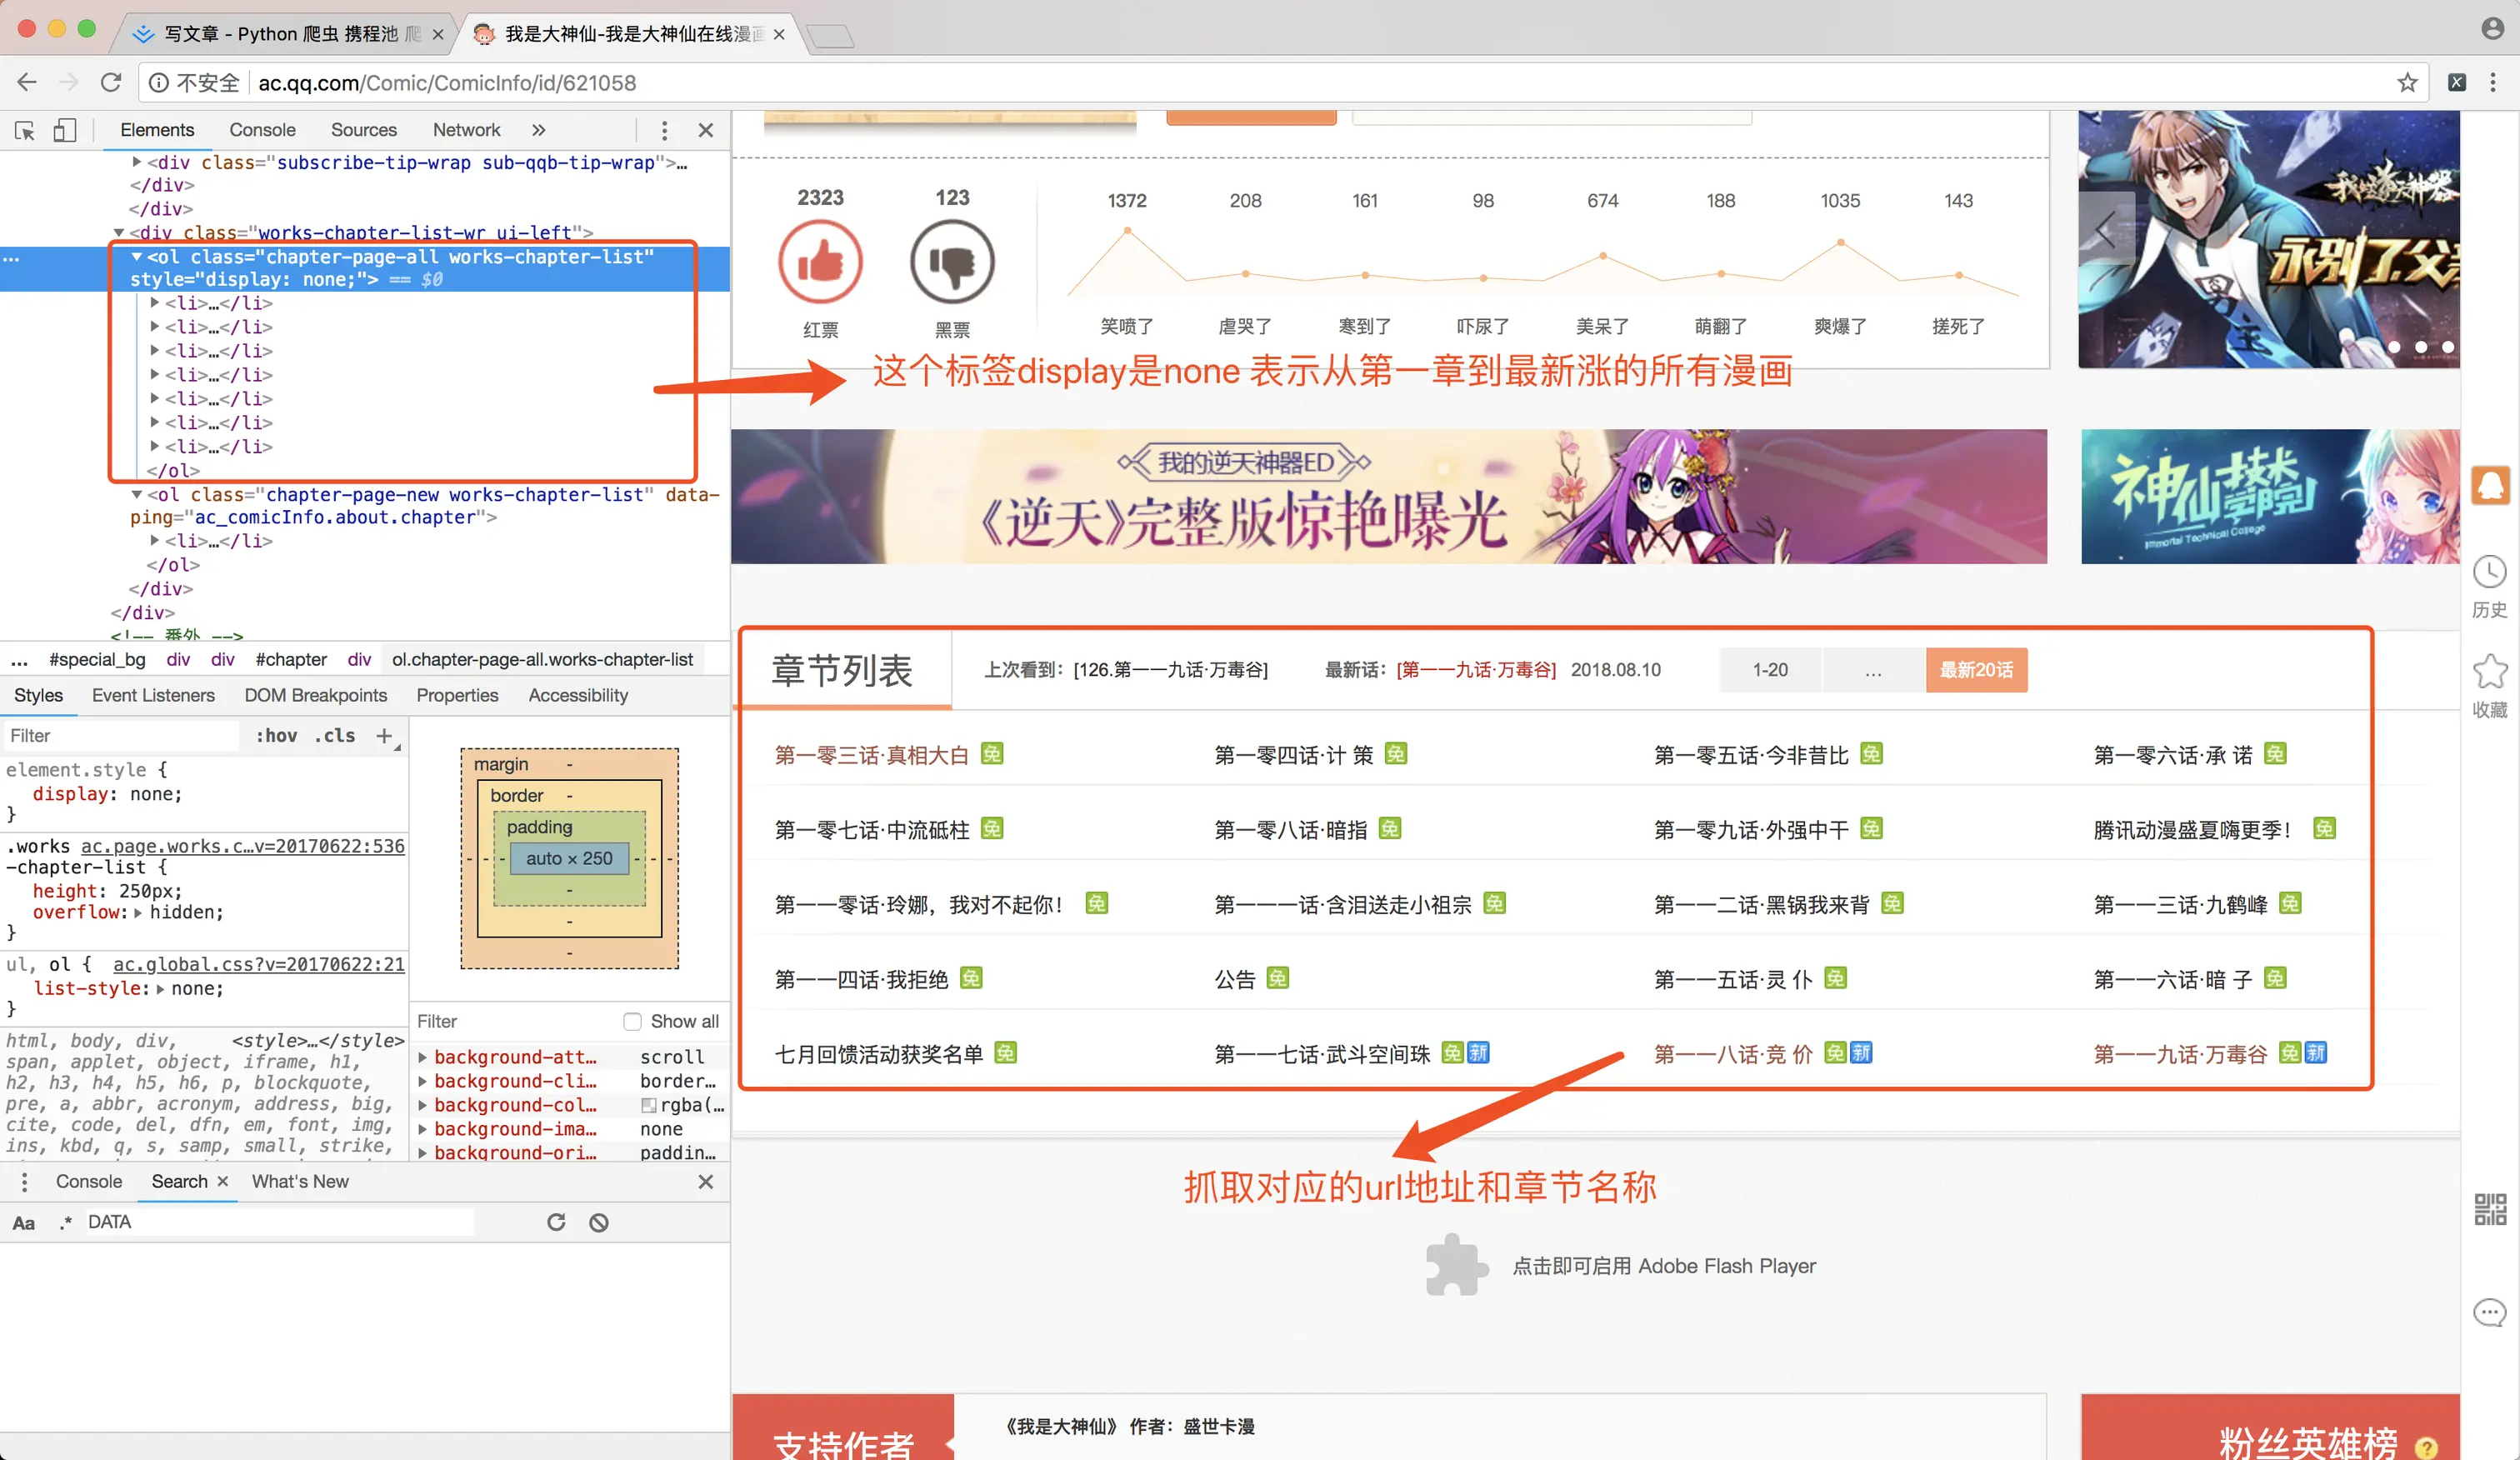The image size is (2520, 1460).
Task: Click the extension icon beside the bookmark star
Action: click(x=2456, y=82)
